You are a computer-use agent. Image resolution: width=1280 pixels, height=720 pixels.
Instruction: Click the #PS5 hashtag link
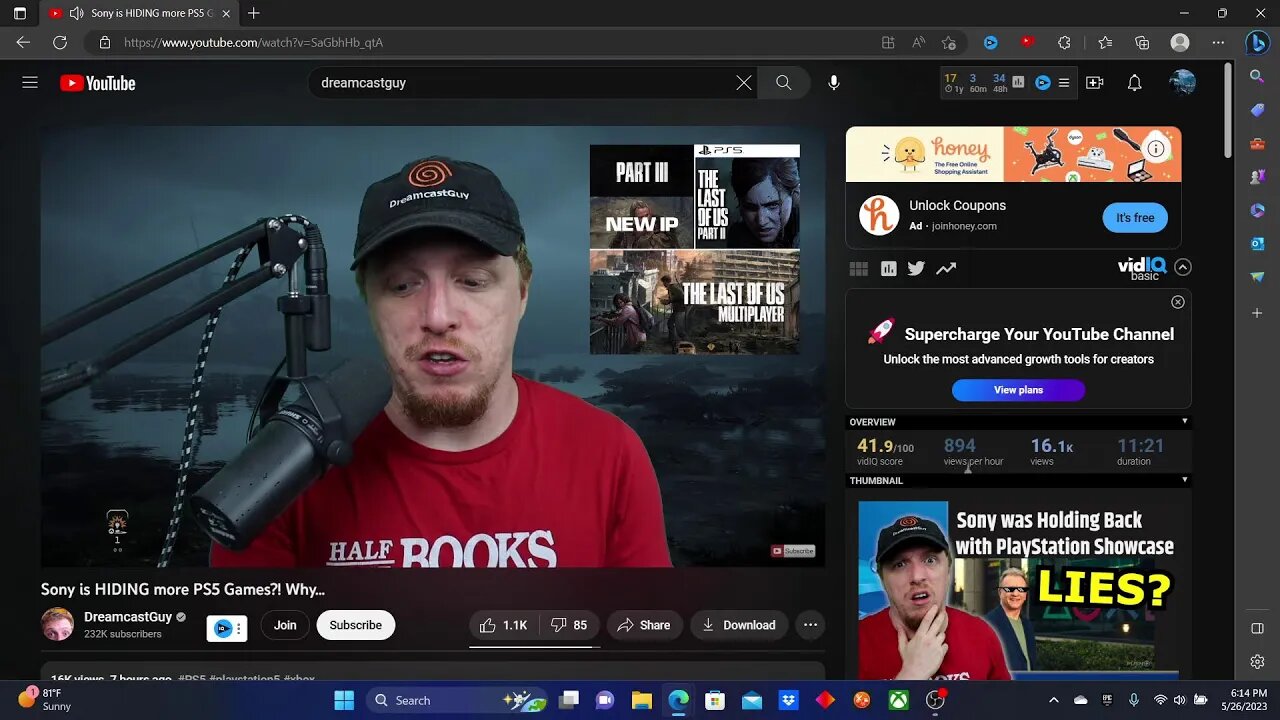192,679
